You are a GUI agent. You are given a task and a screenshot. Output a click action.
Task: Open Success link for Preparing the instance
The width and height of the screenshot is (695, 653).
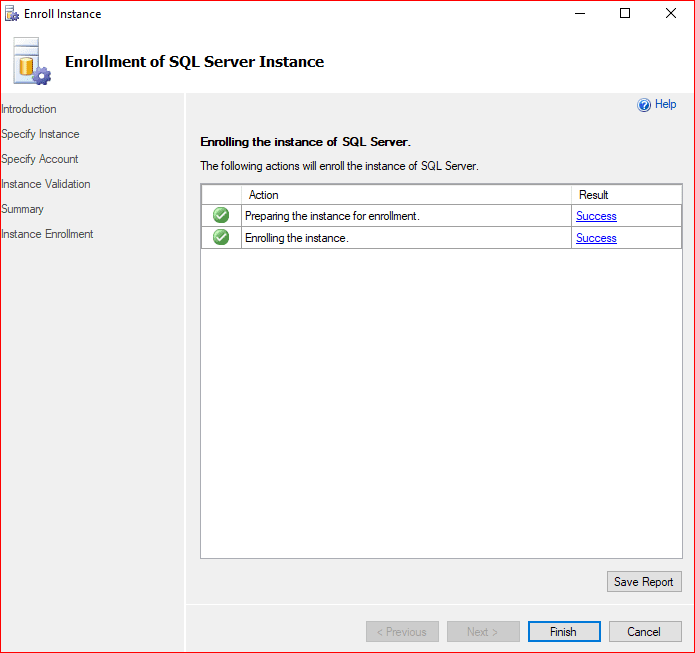point(596,216)
